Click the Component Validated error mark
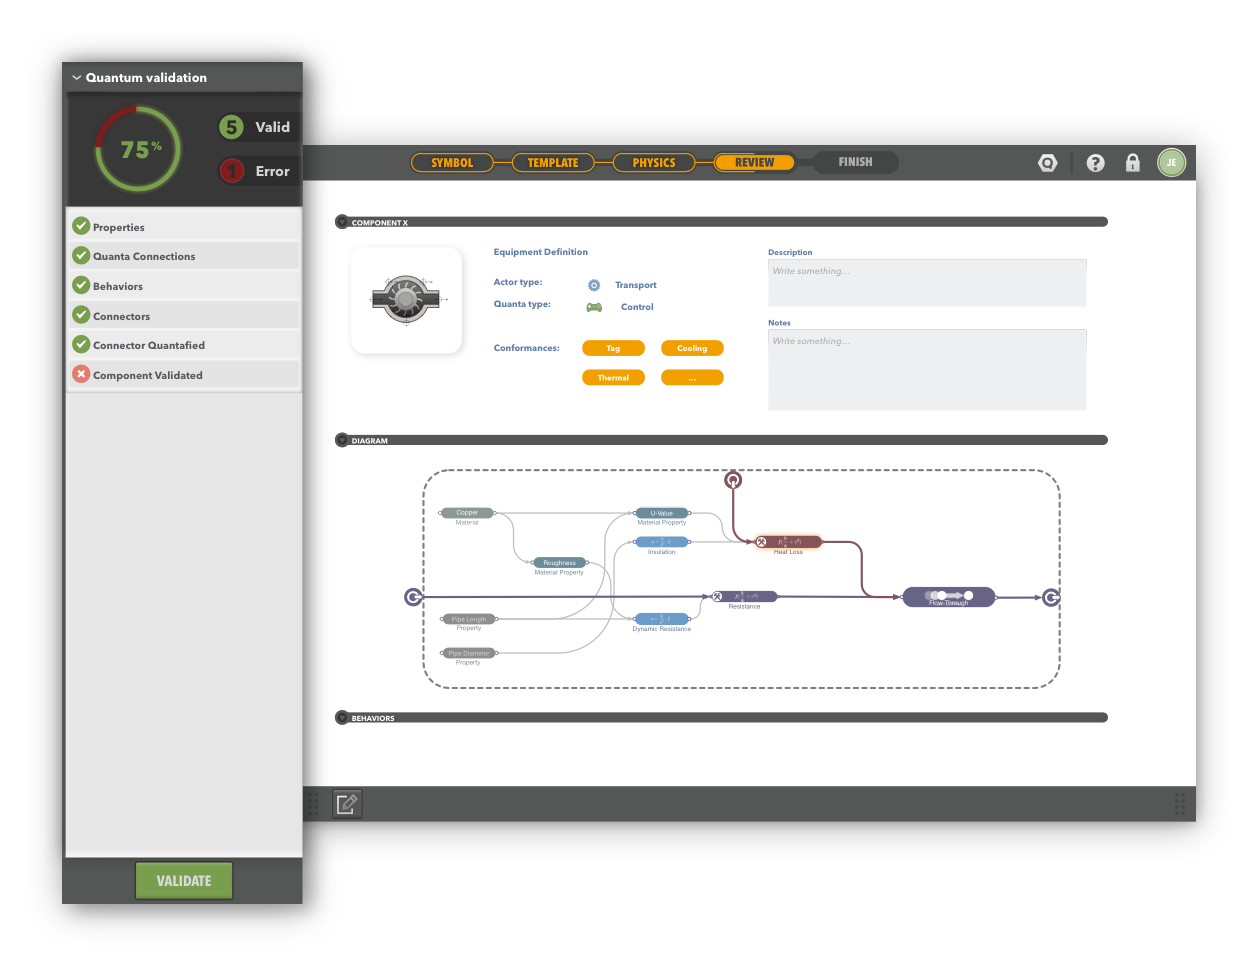1246x968 pixels. point(81,374)
